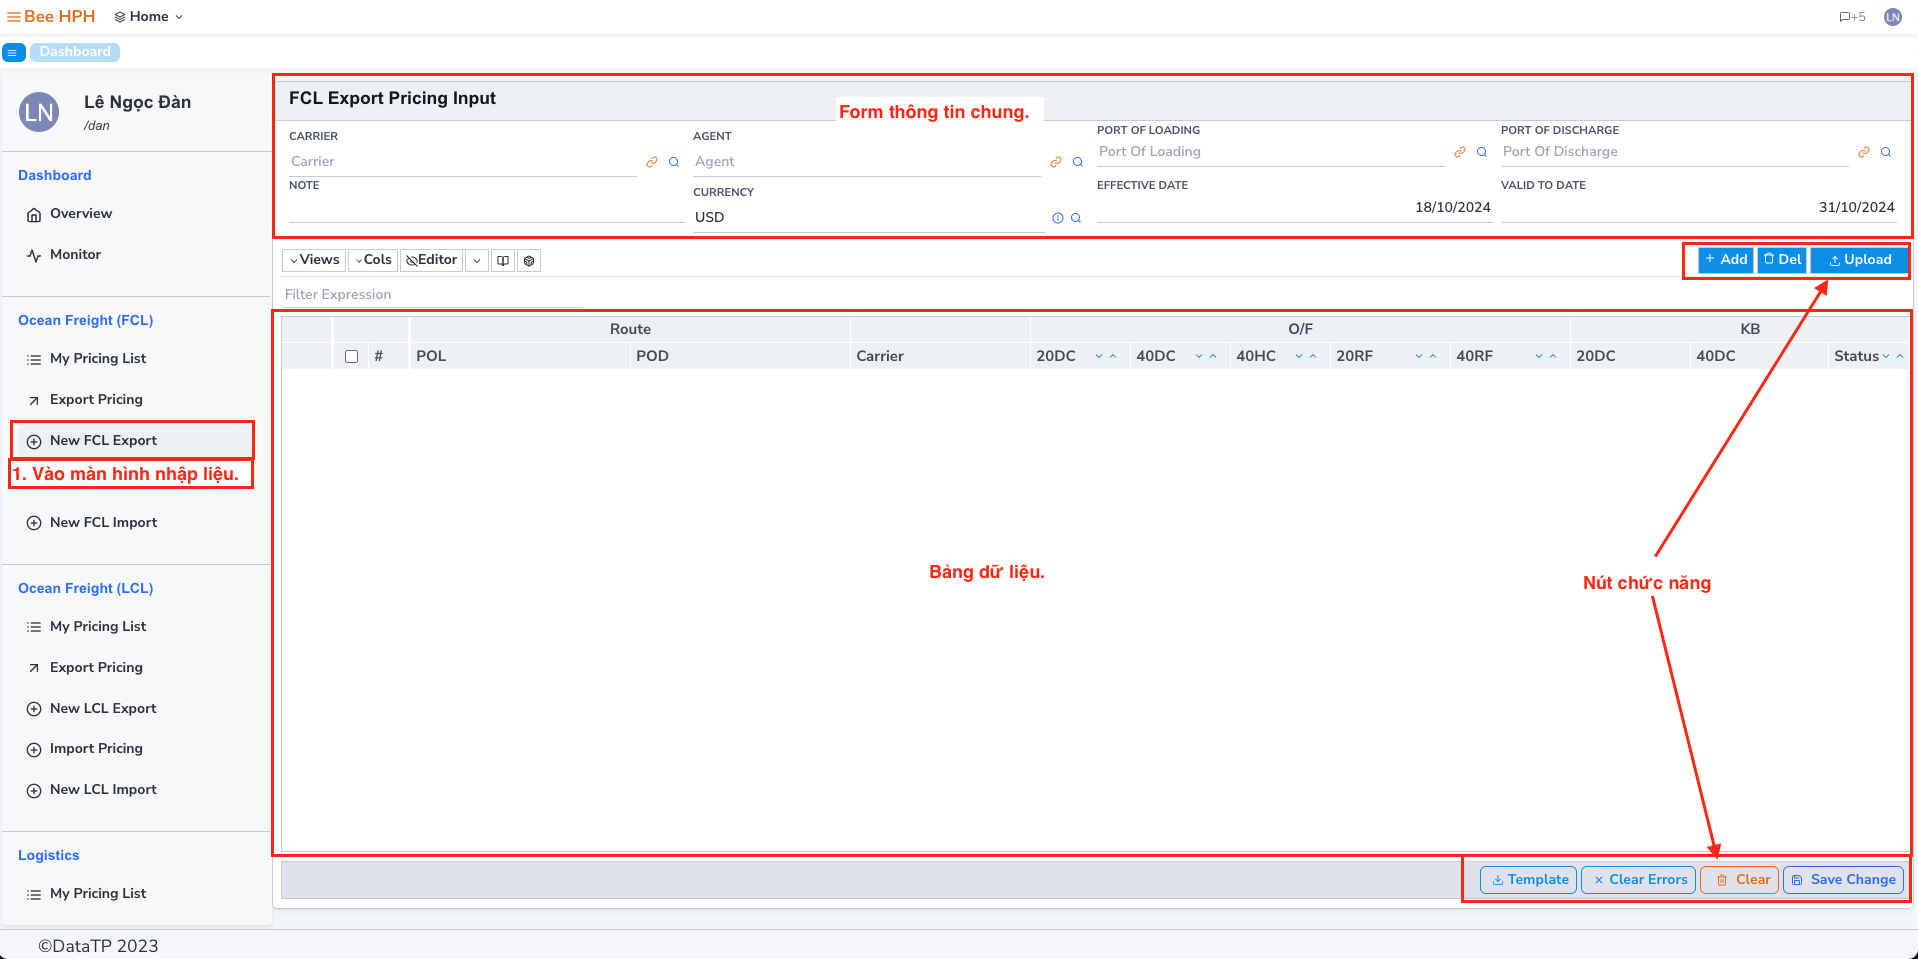This screenshot has height=959, width=1918.
Task: Check the select-all checkbox in table header
Action: (x=351, y=355)
